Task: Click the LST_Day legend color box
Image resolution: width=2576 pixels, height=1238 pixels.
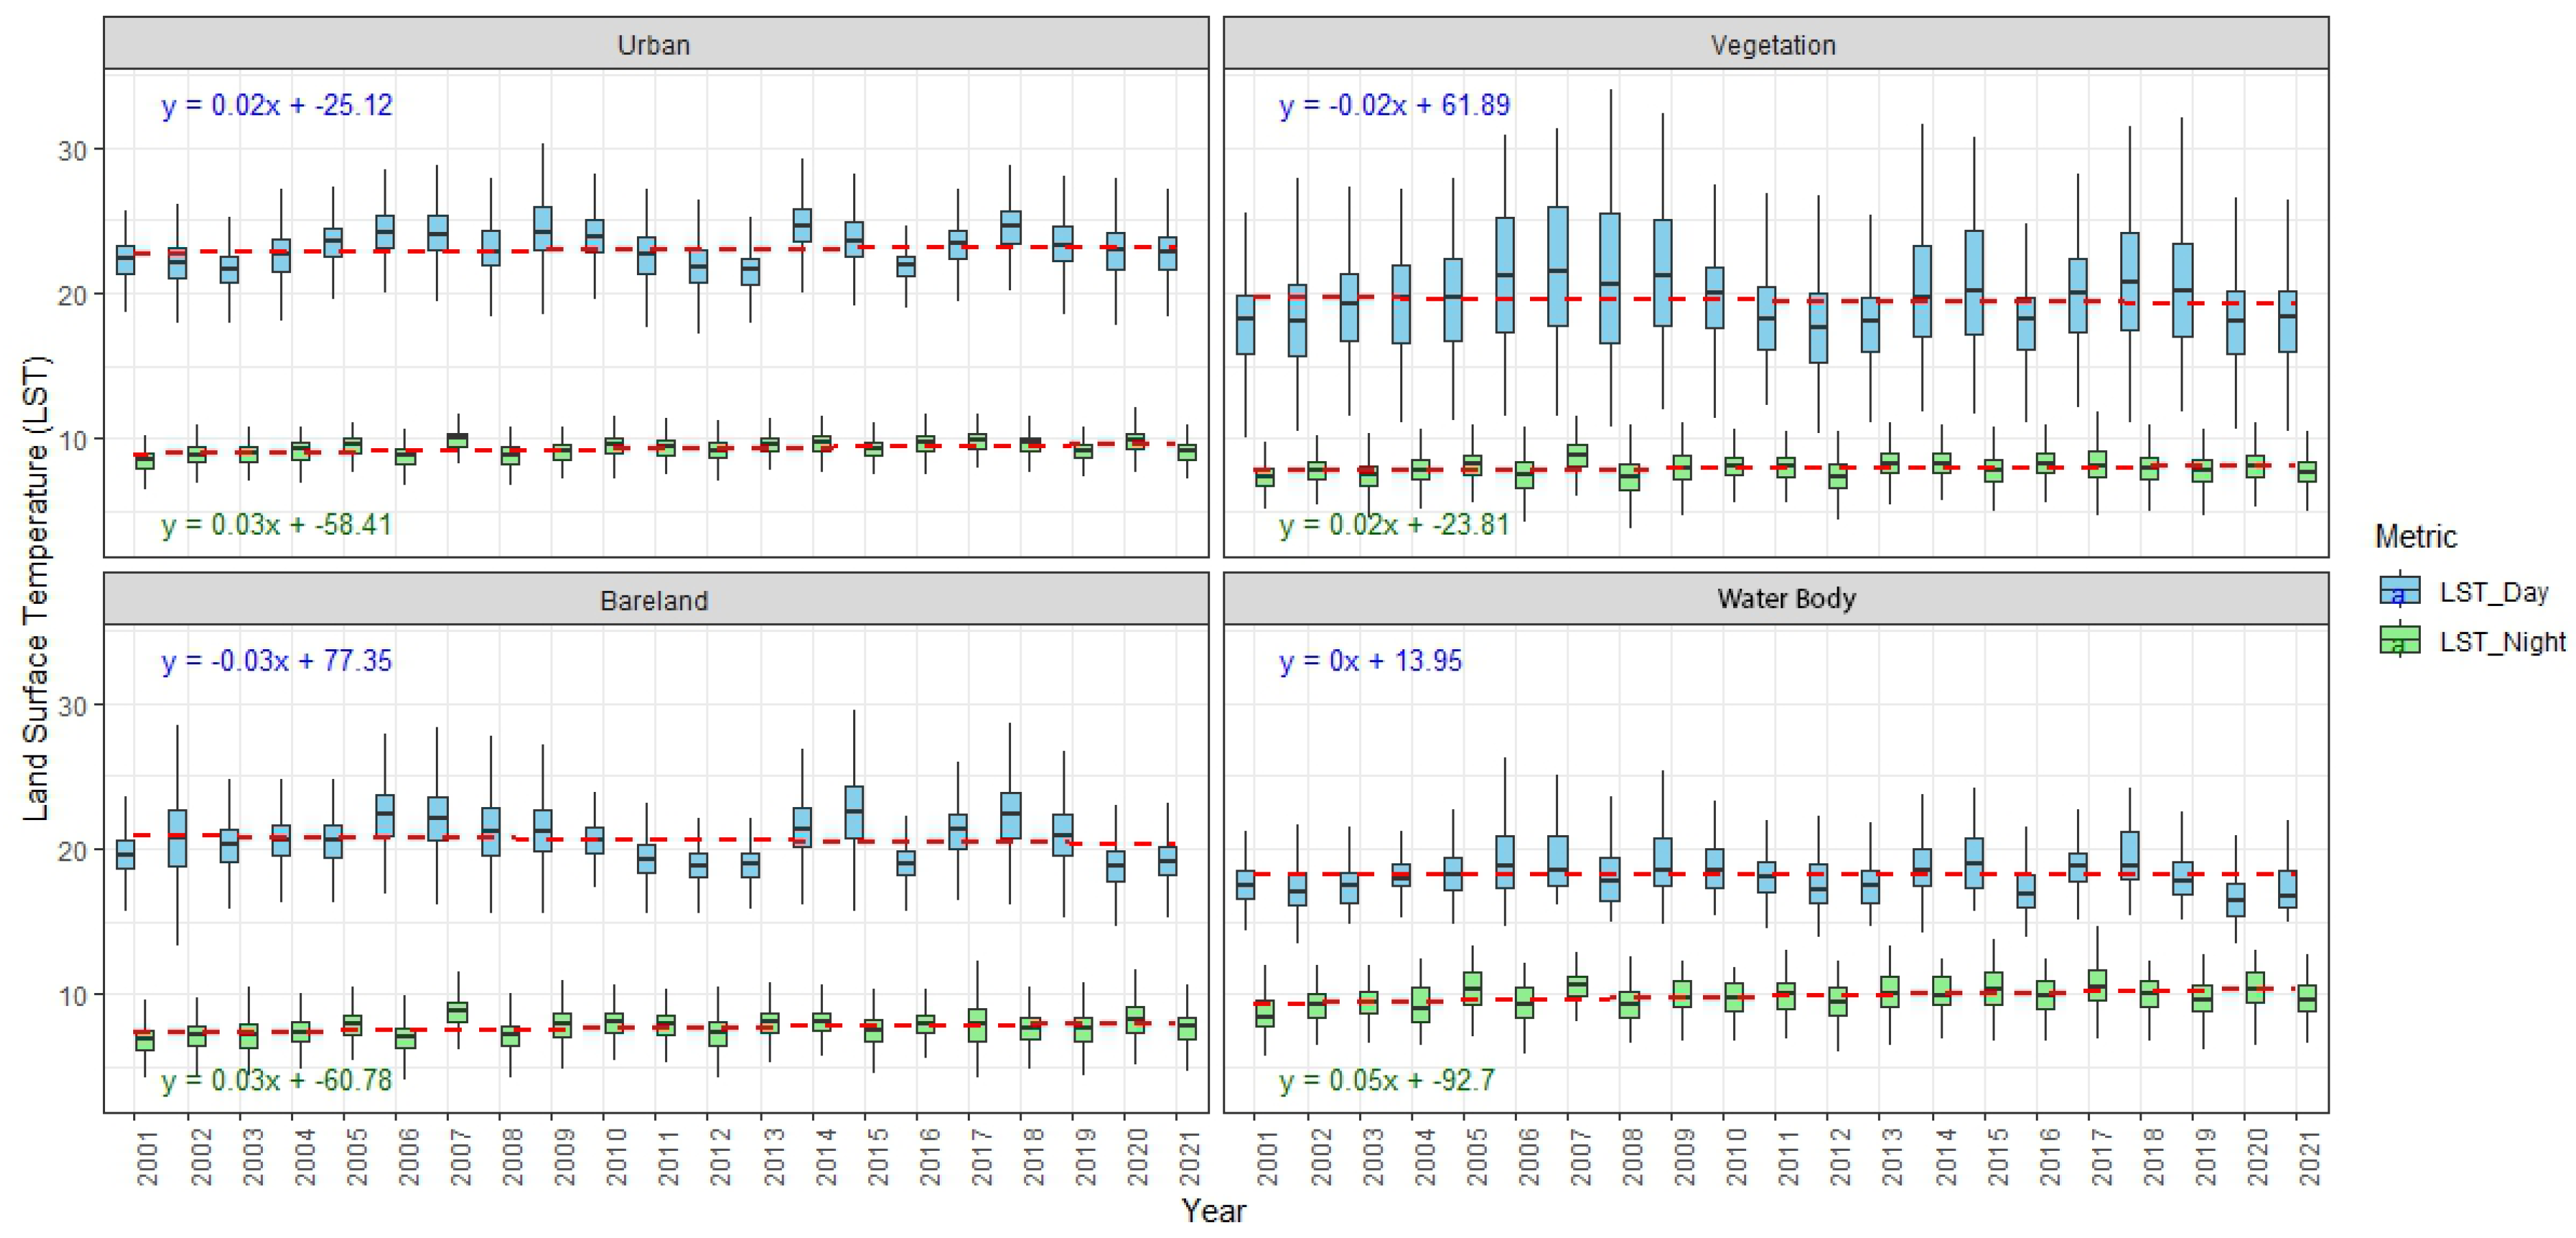Action: (x=2399, y=591)
